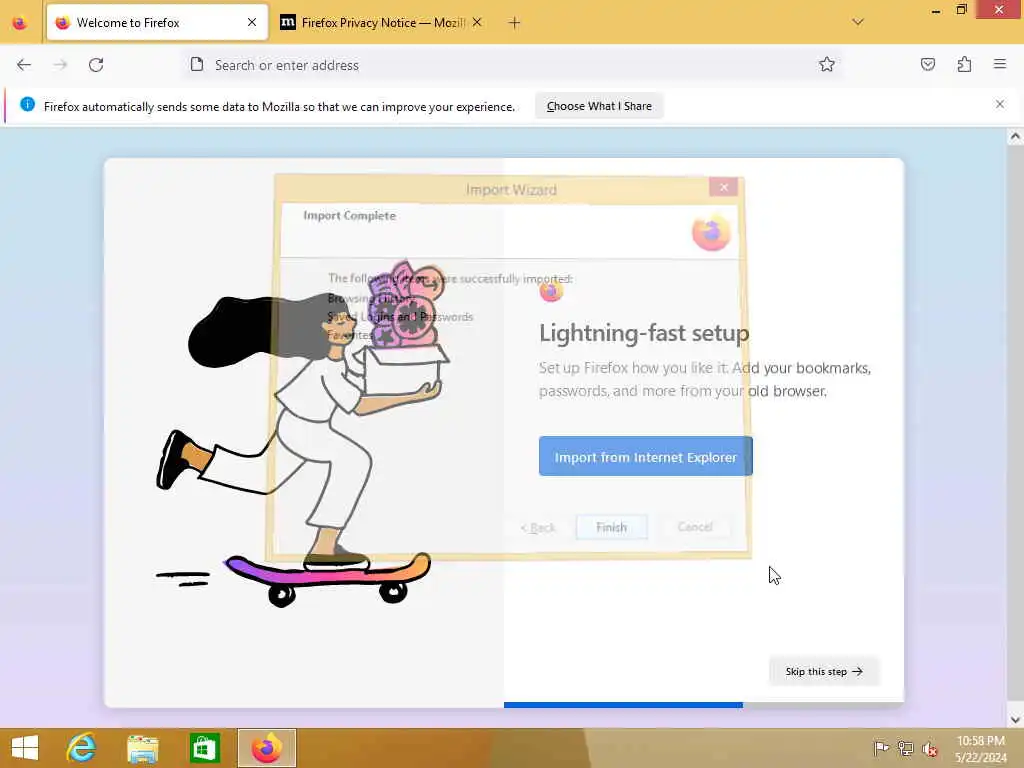
Task: Bookmark this page with the star icon
Action: (x=827, y=64)
